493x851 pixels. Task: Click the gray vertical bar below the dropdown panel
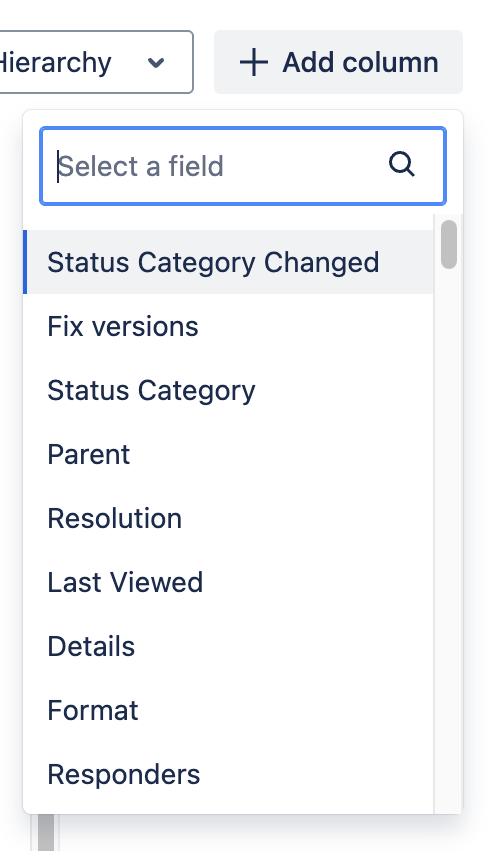coord(46,833)
